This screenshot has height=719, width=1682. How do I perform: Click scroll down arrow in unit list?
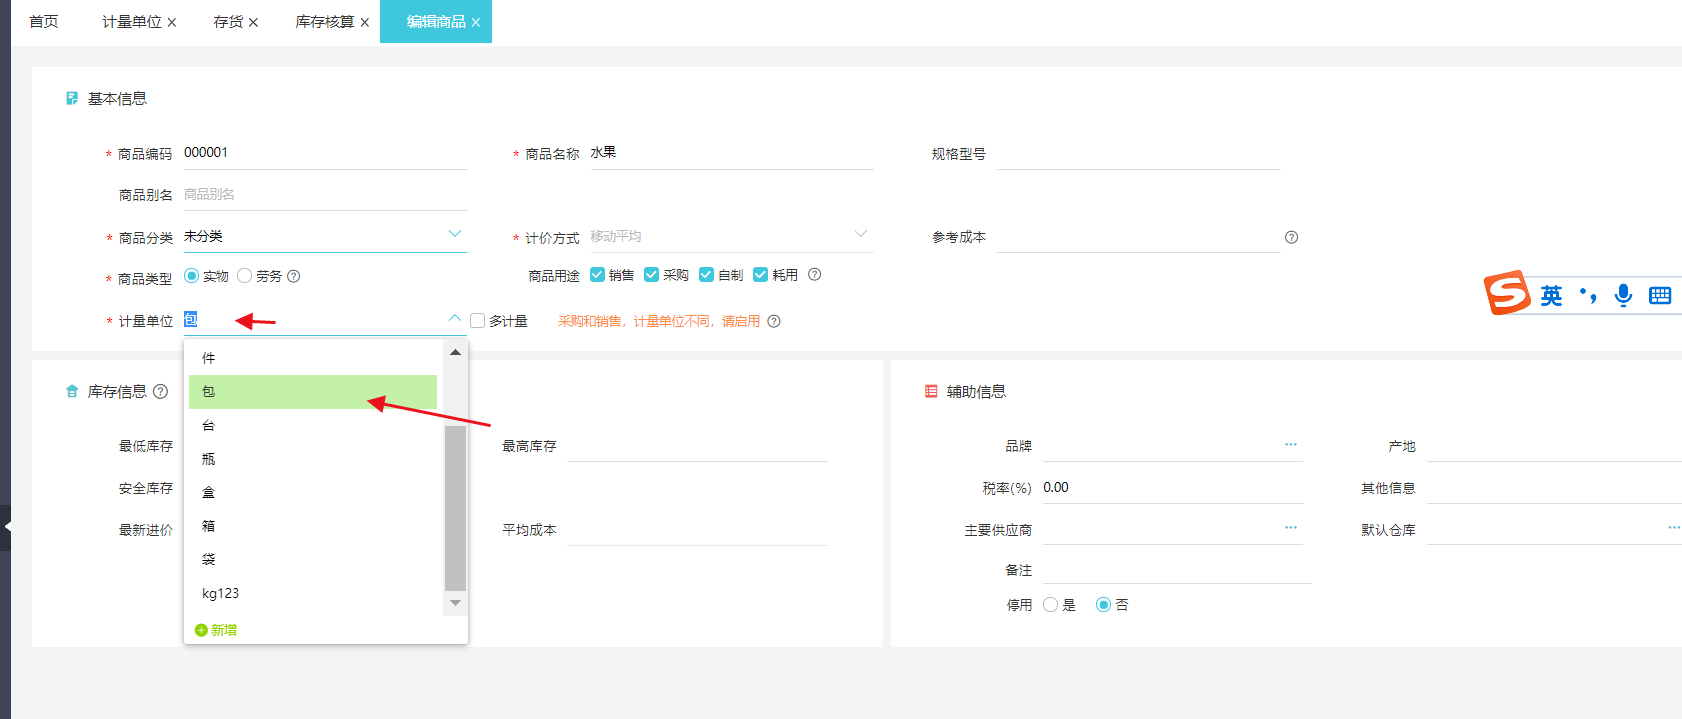pyautogui.click(x=455, y=603)
